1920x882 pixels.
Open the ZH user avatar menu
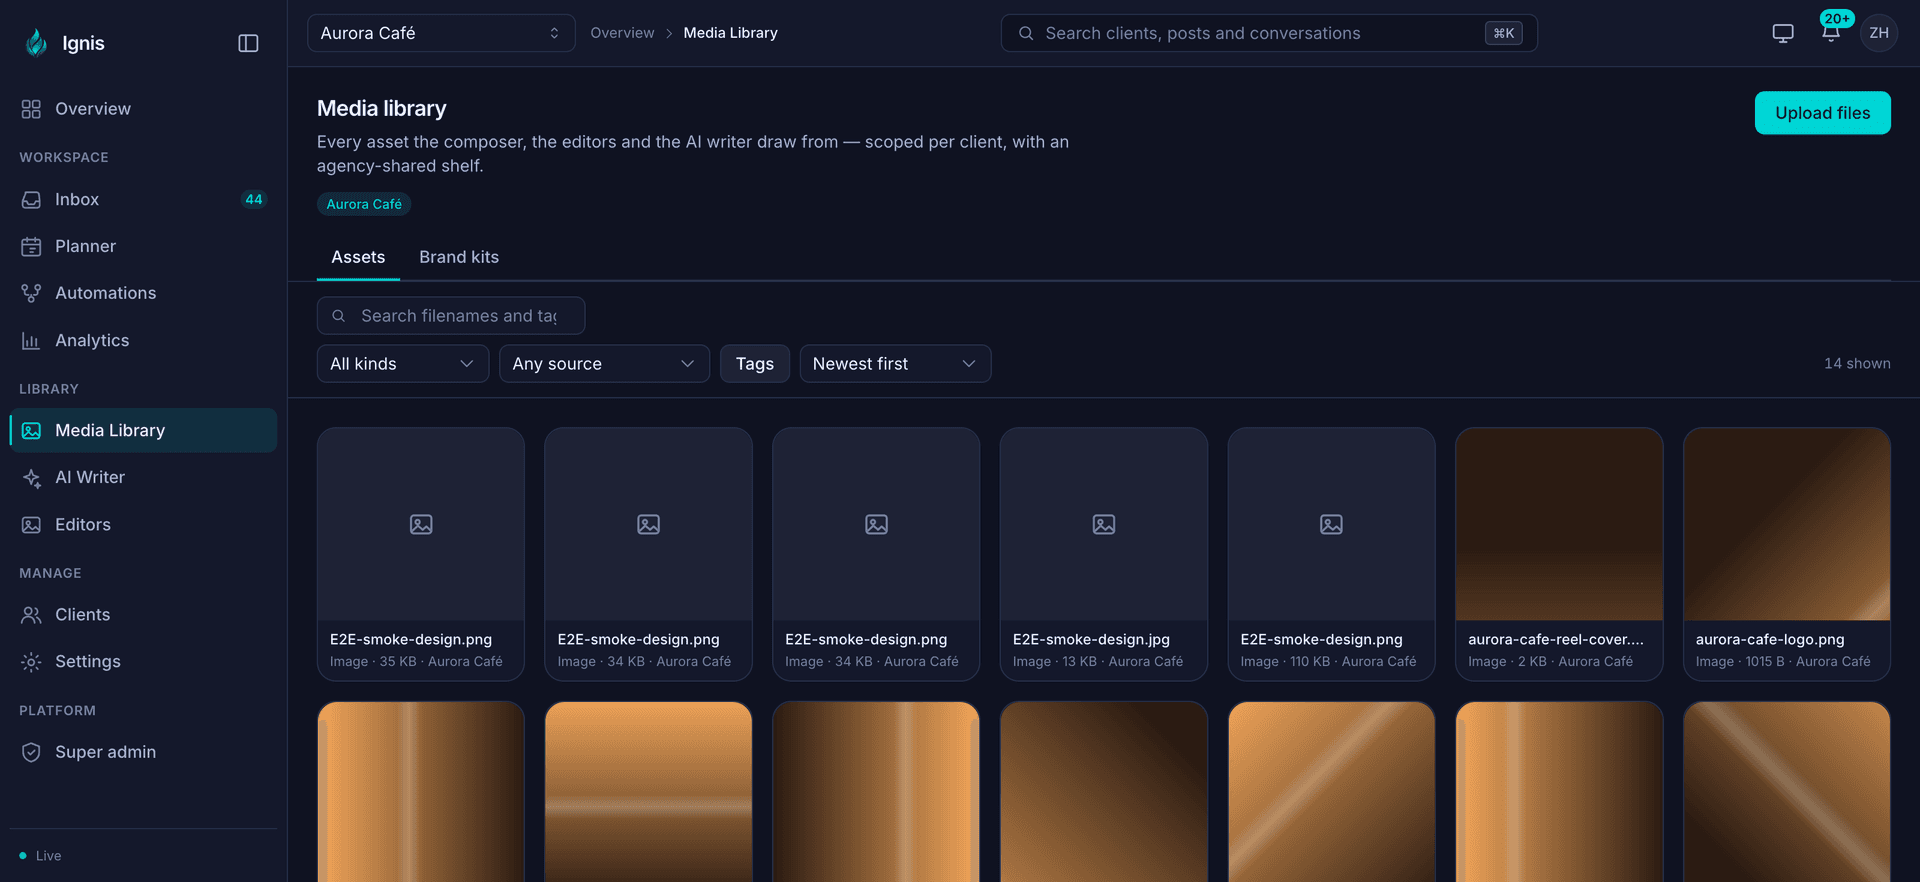tap(1879, 33)
